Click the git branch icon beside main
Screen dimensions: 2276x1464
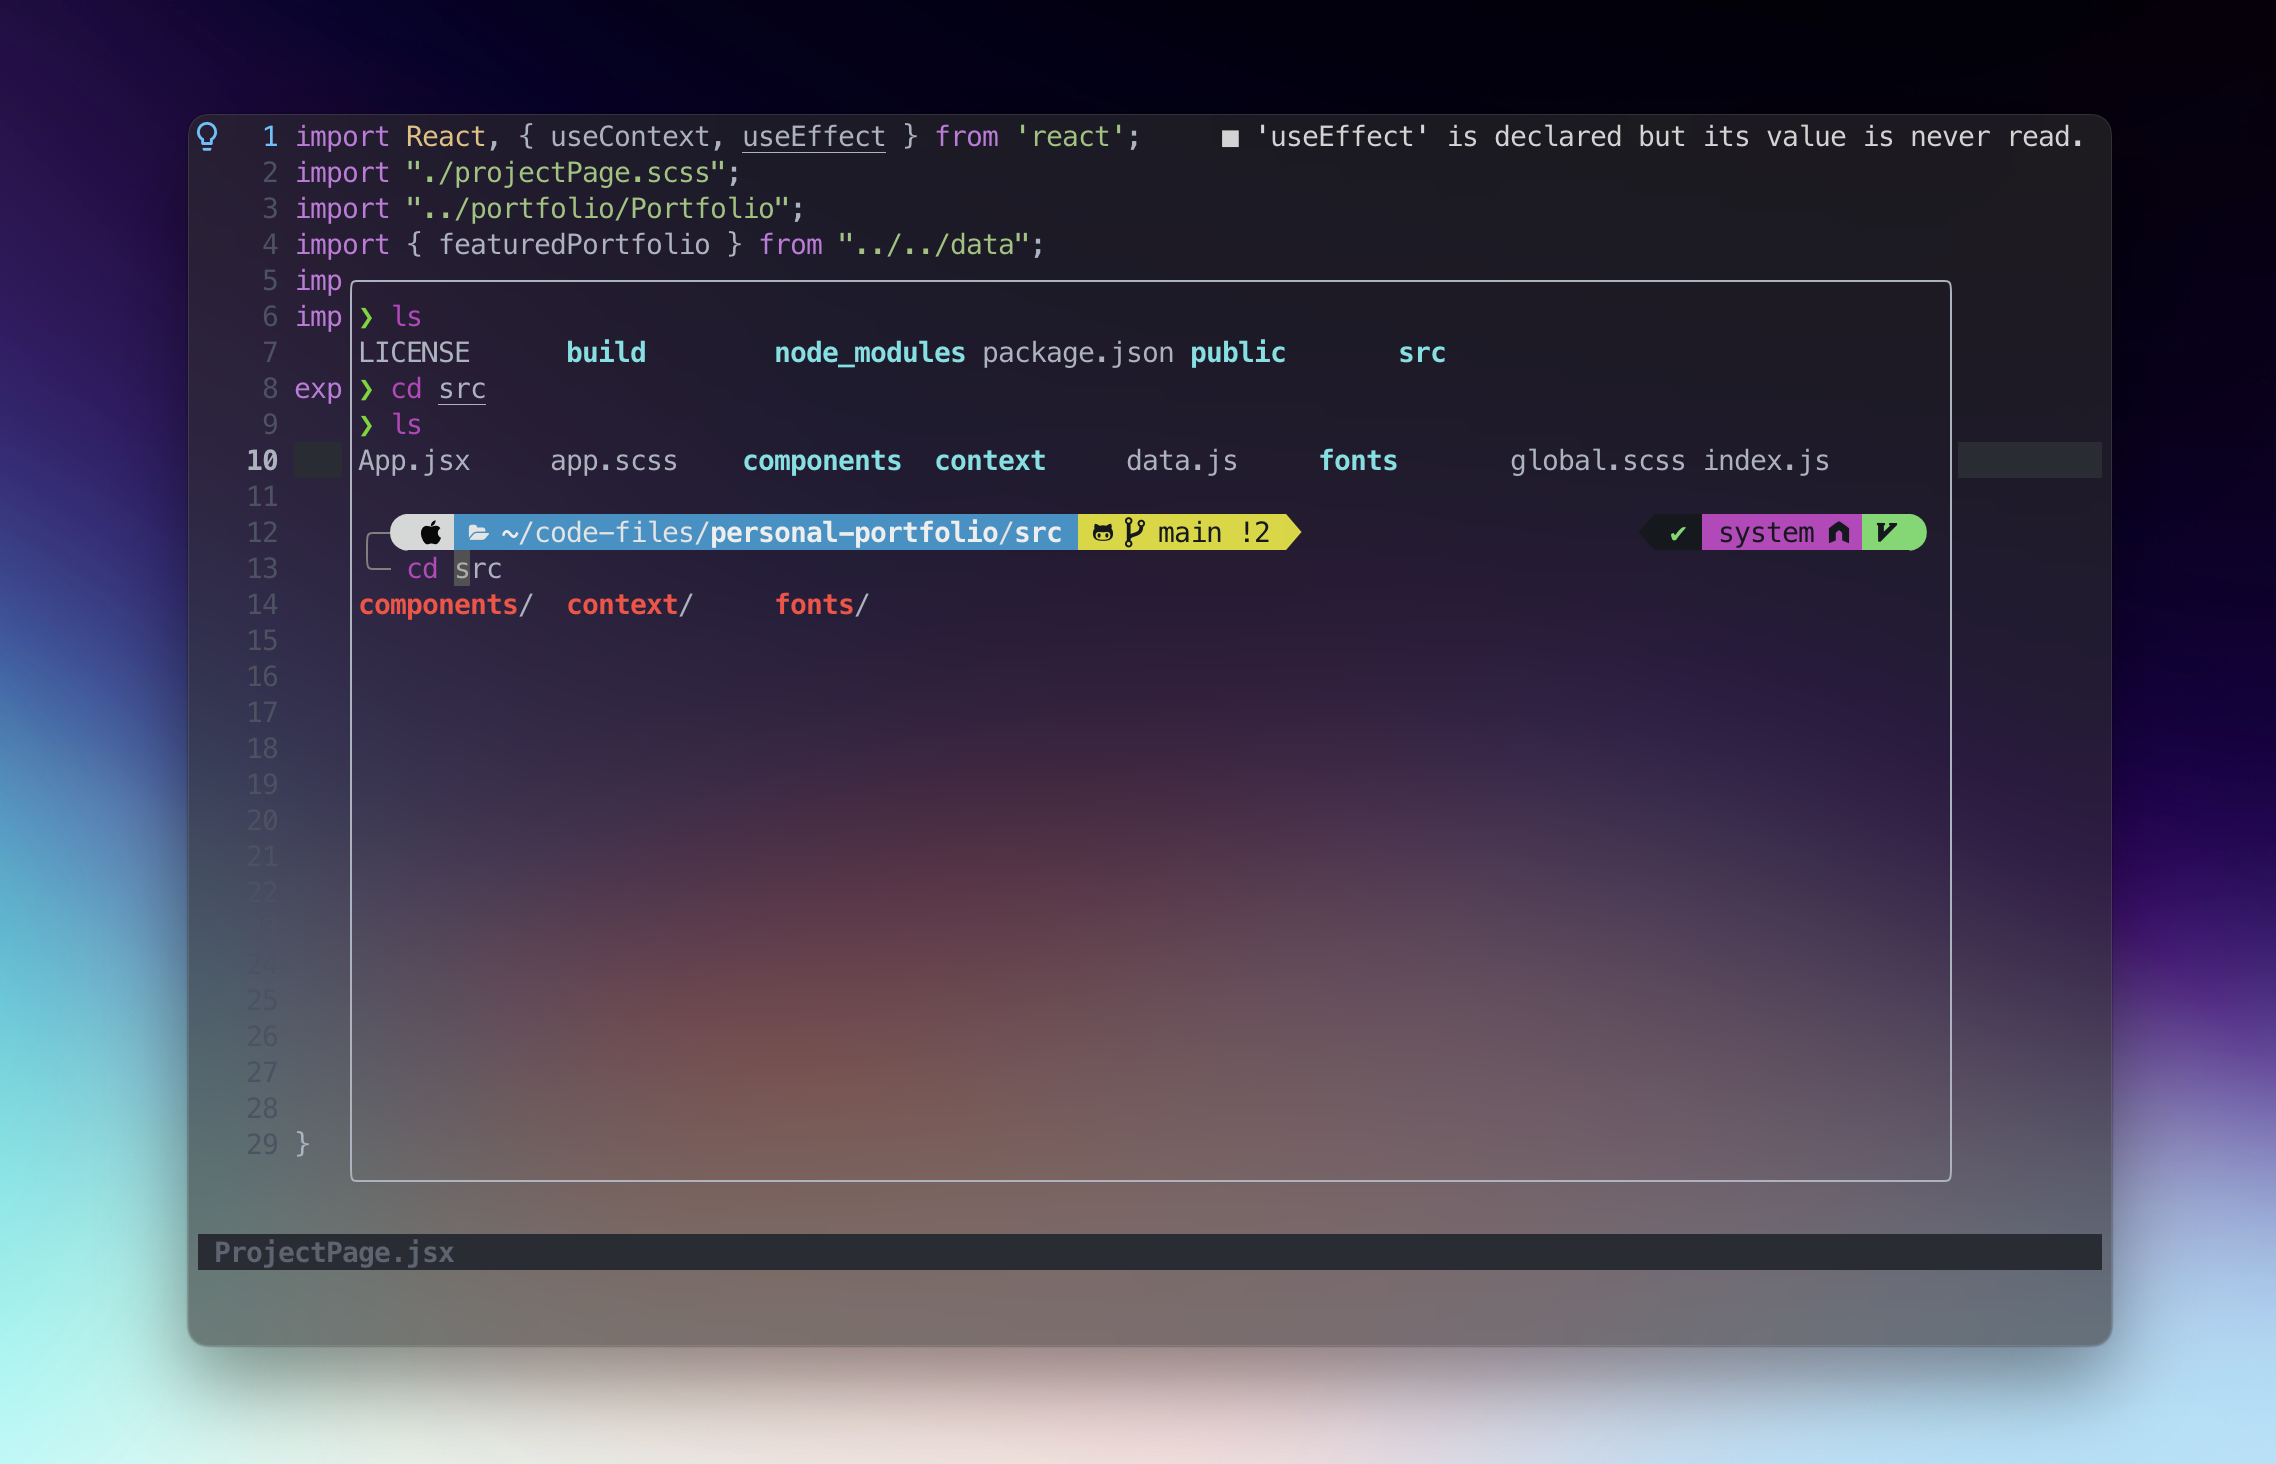[1133, 533]
